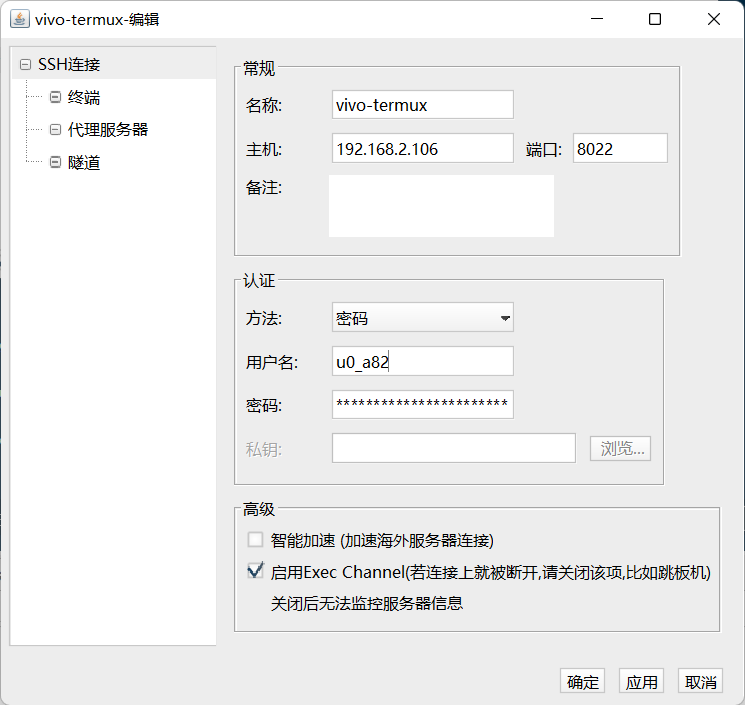Focus the 端口 field showing 8022
The height and width of the screenshot is (705, 745).
click(620, 148)
